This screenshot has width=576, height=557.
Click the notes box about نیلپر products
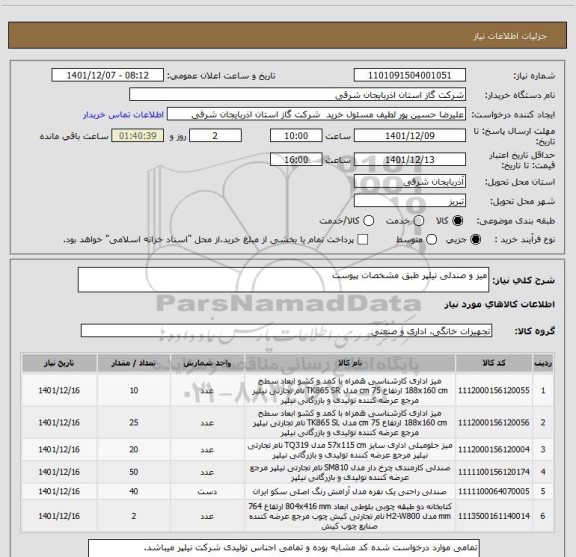(x=284, y=548)
